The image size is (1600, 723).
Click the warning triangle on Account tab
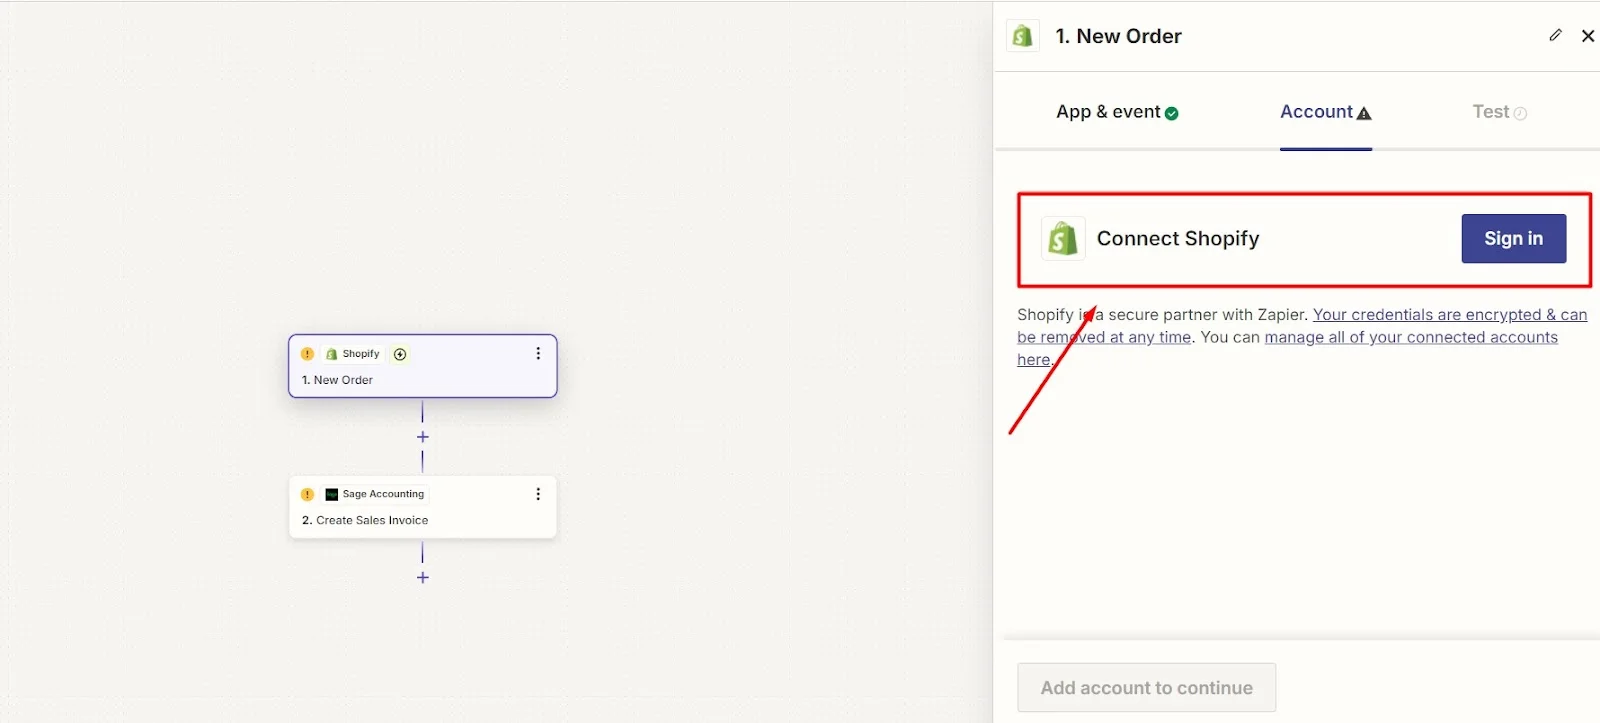coord(1364,113)
